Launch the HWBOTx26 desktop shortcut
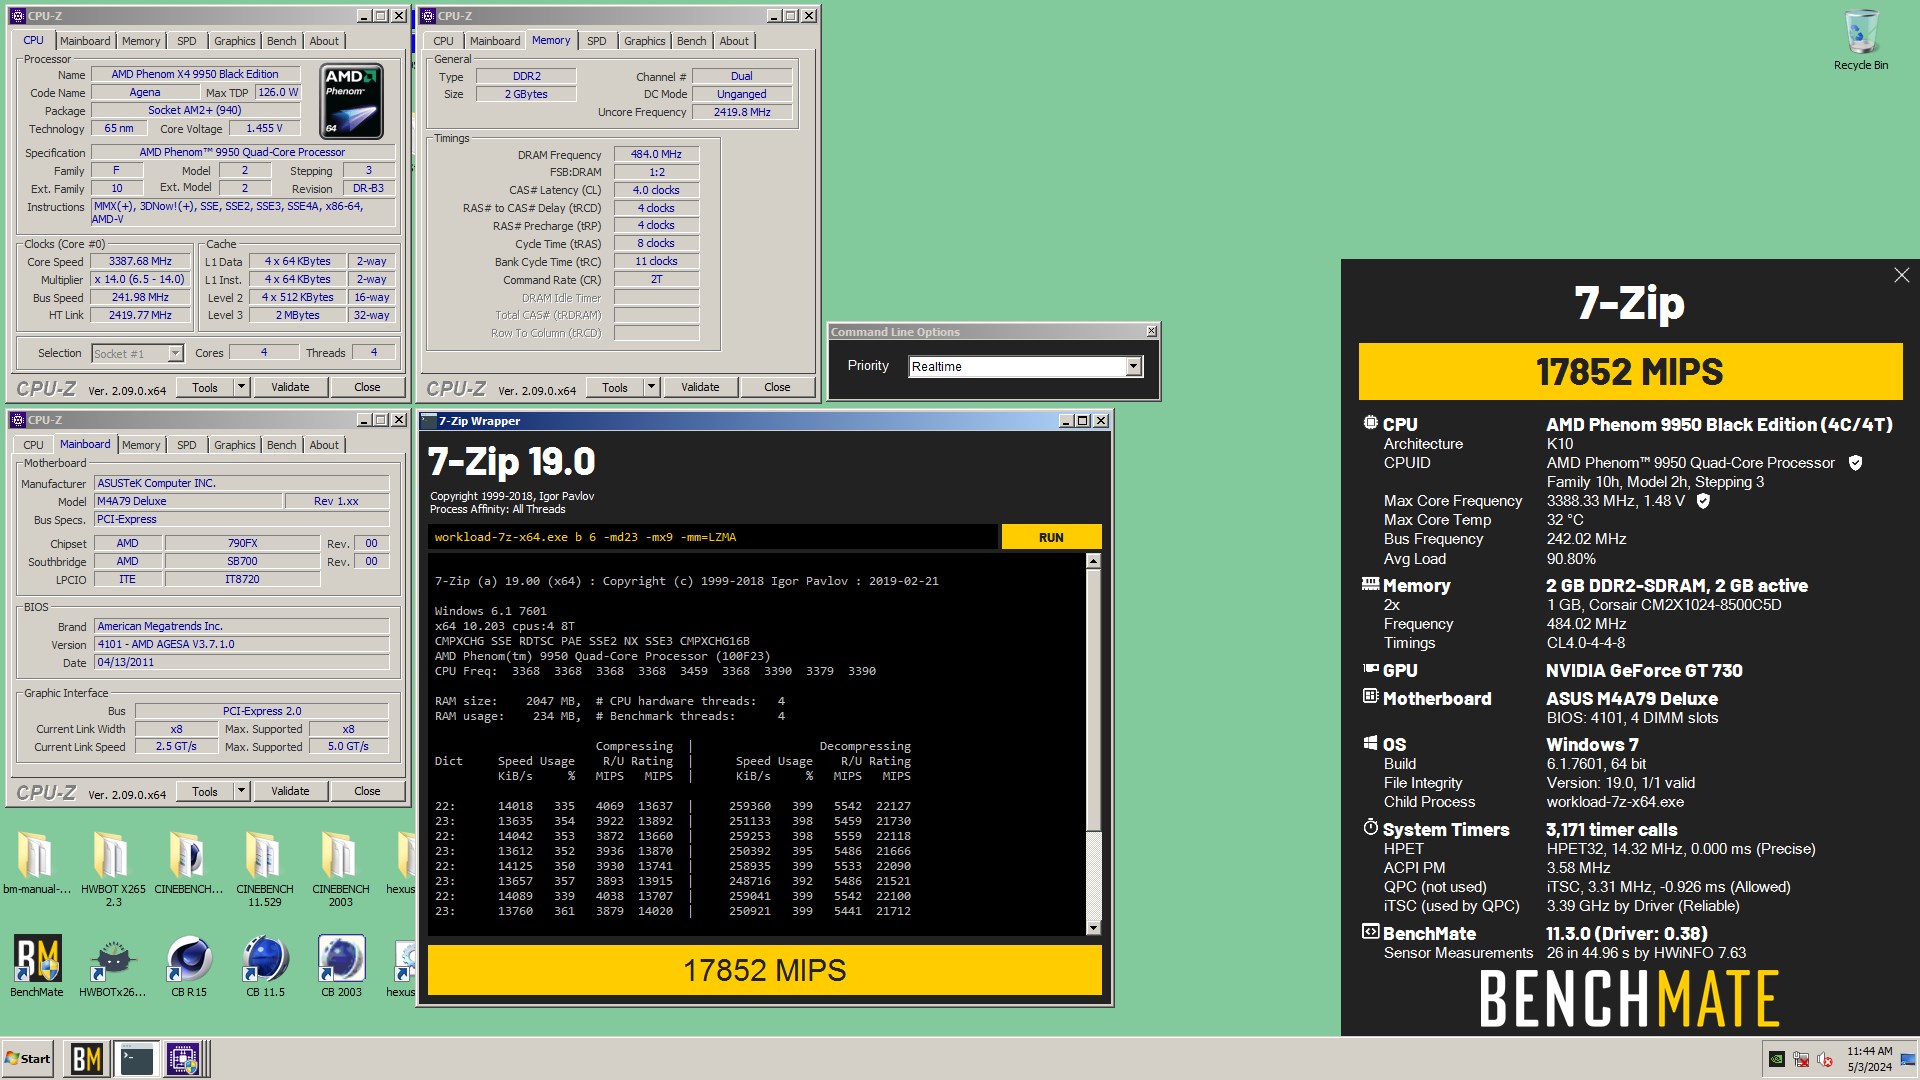This screenshot has height=1080, width=1920. 112,966
